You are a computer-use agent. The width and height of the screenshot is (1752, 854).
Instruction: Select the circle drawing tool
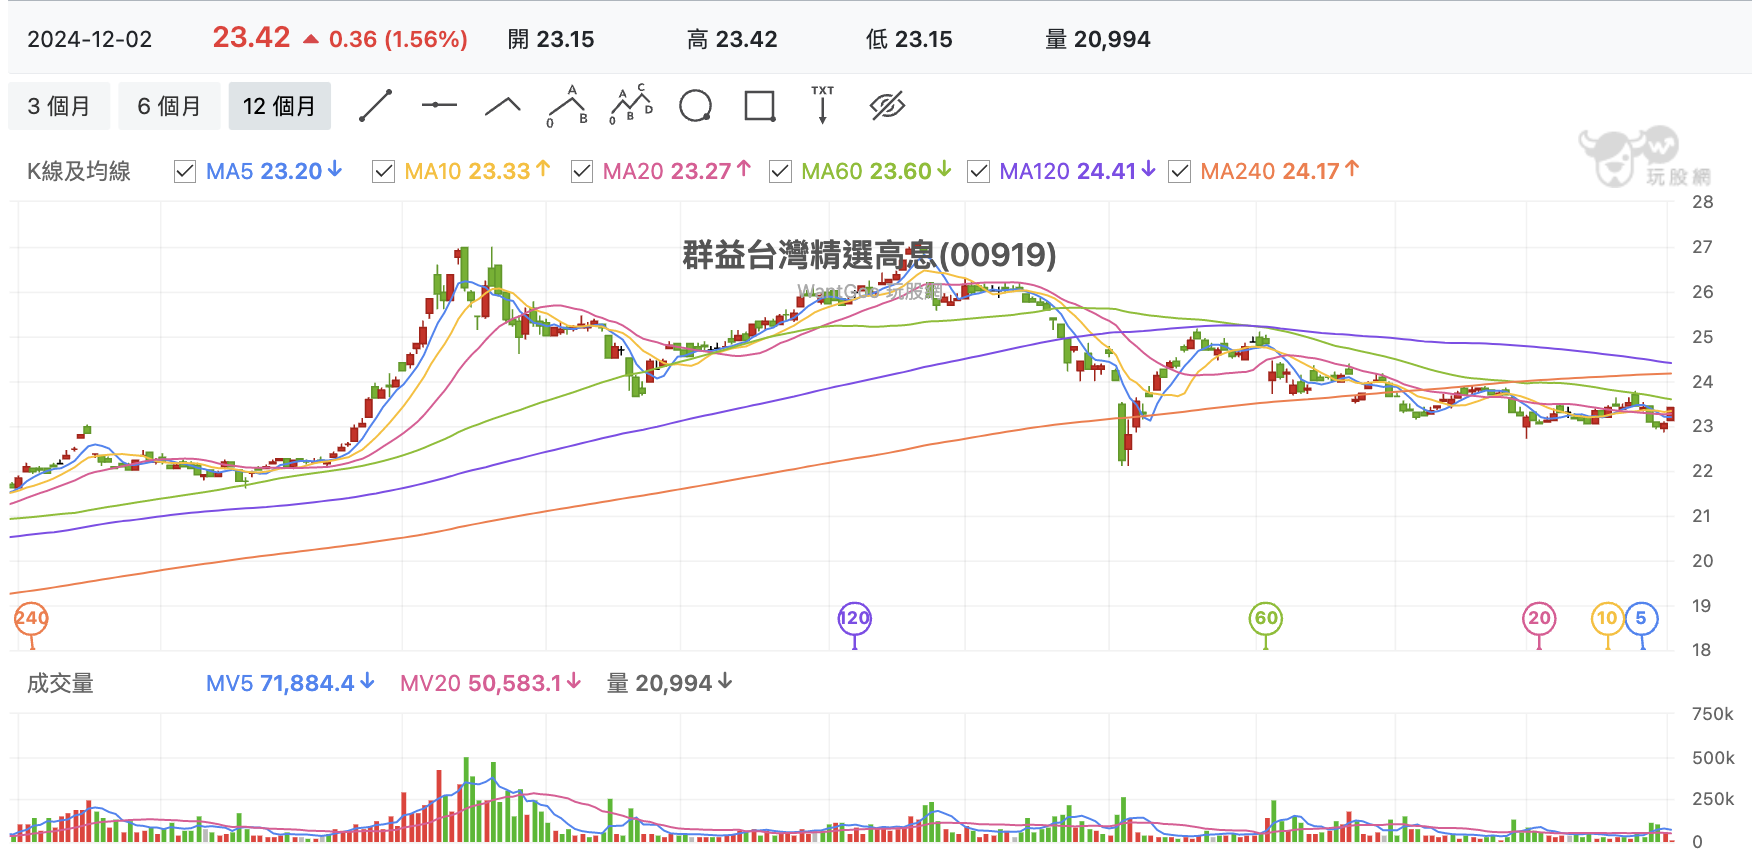[695, 106]
